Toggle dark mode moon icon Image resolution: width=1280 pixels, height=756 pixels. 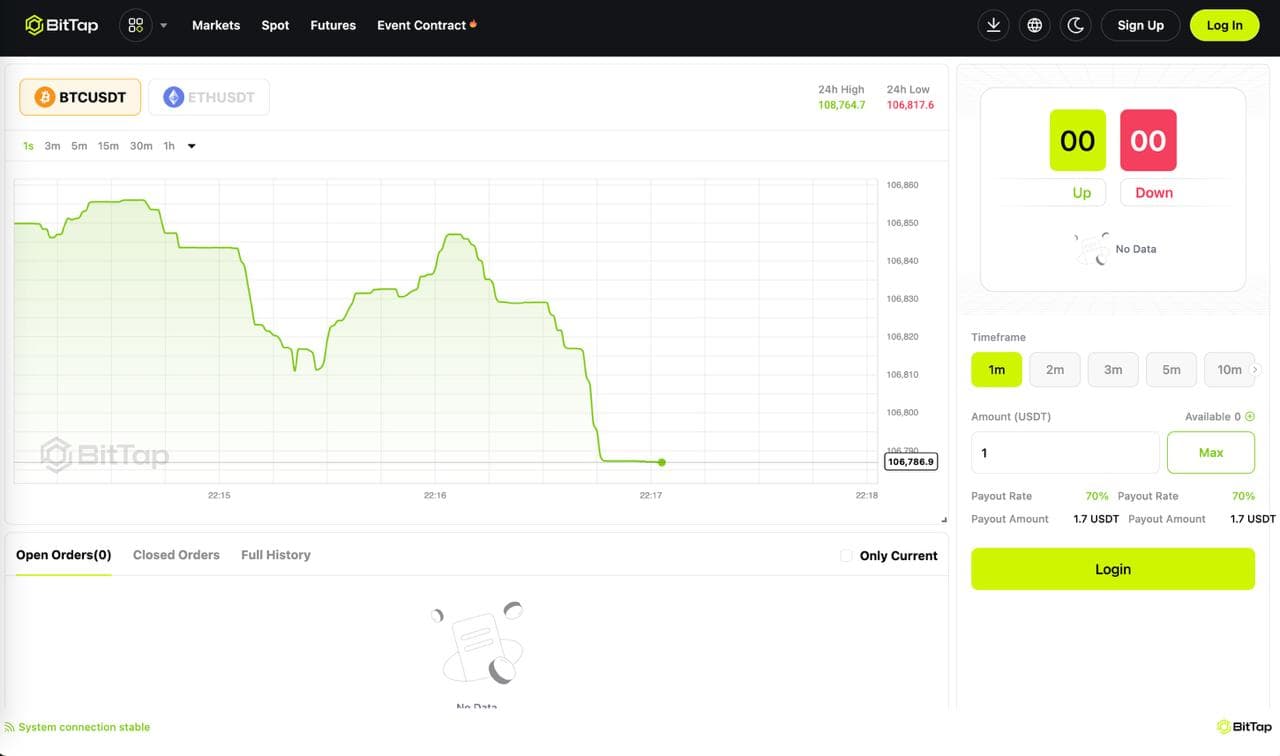(x=1076, y=25)
